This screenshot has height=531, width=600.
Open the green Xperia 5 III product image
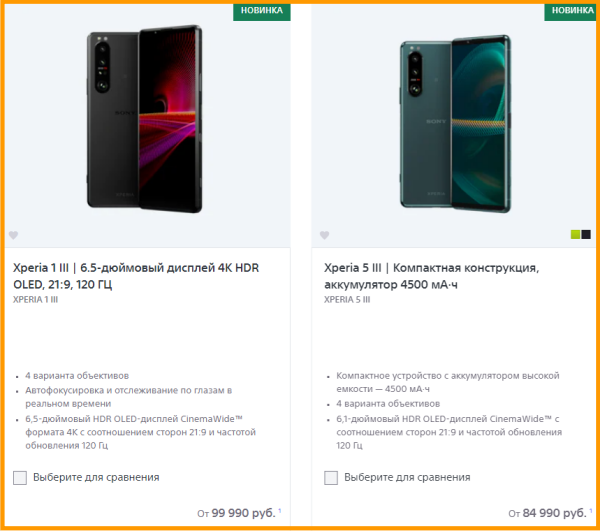[x=455, y=123]
